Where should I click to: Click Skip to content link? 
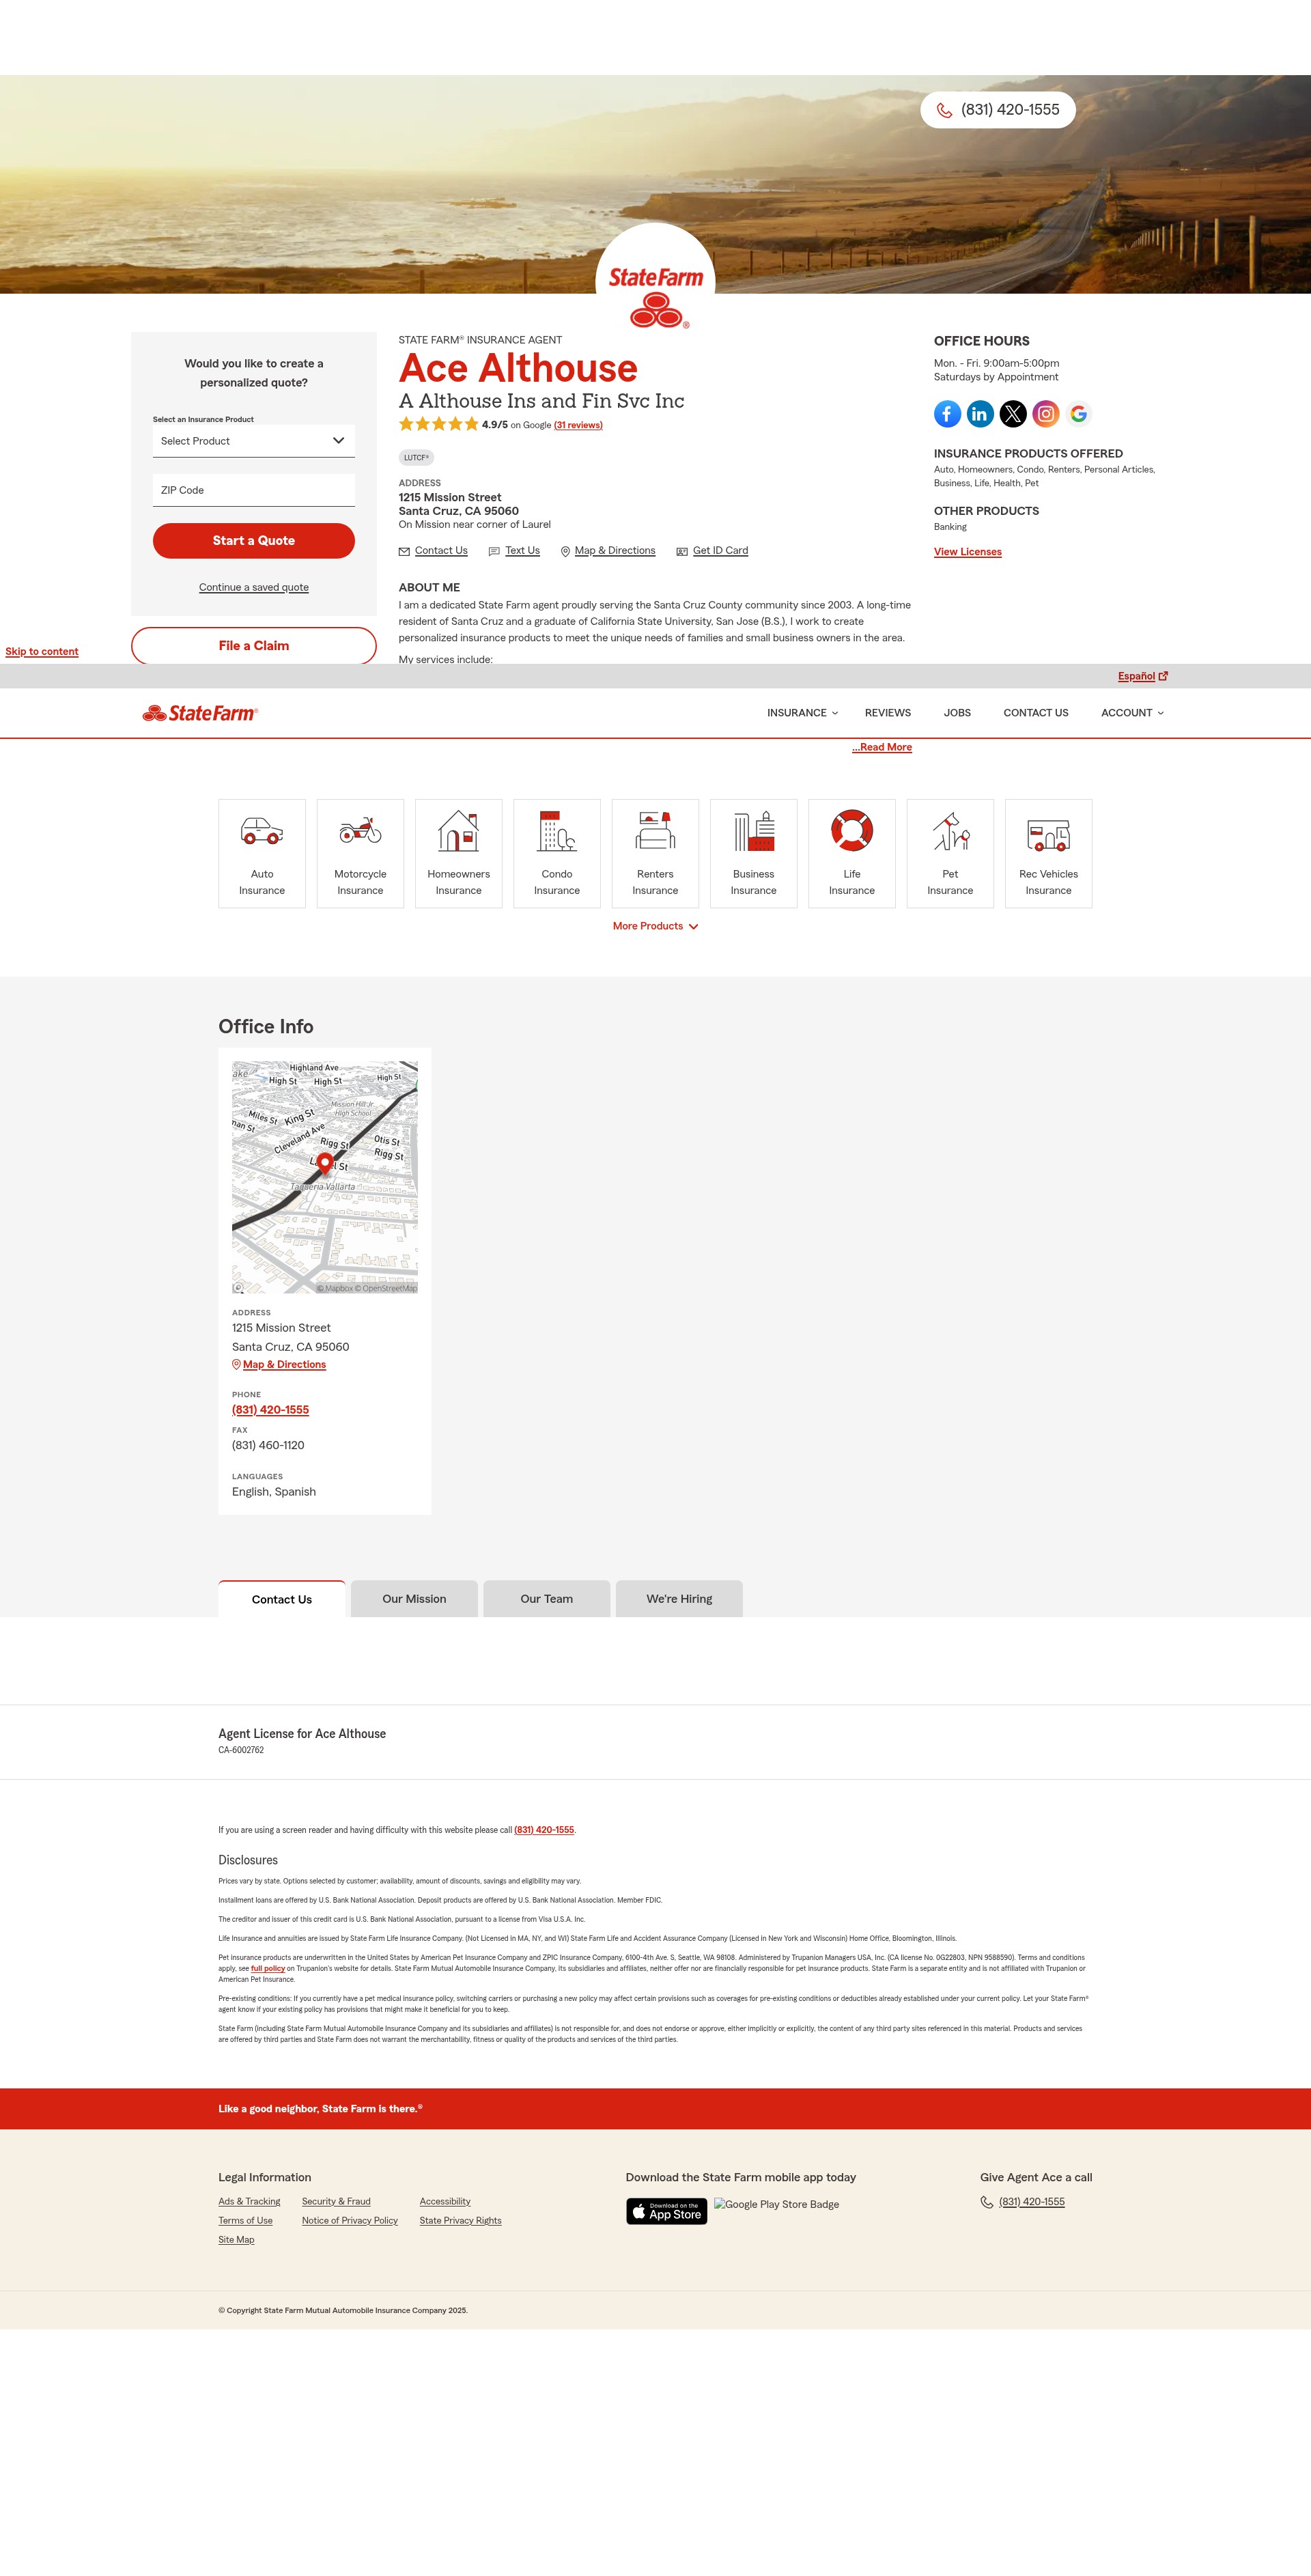[42, 651]
